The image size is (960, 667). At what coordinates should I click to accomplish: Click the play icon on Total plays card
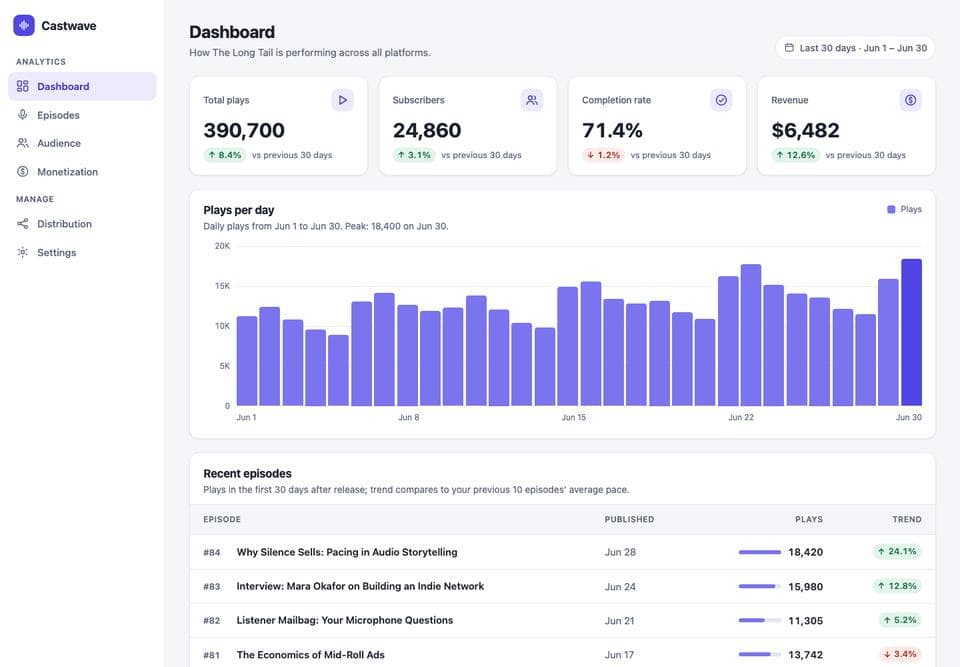(343, 100)
